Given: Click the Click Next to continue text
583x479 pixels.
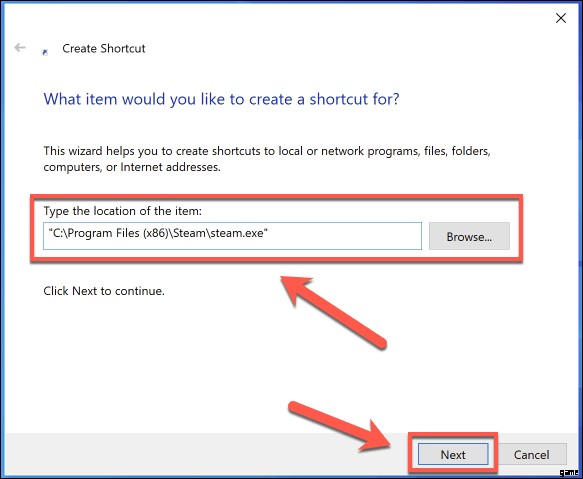Looking at the screenshot, I should click(104, 291).
